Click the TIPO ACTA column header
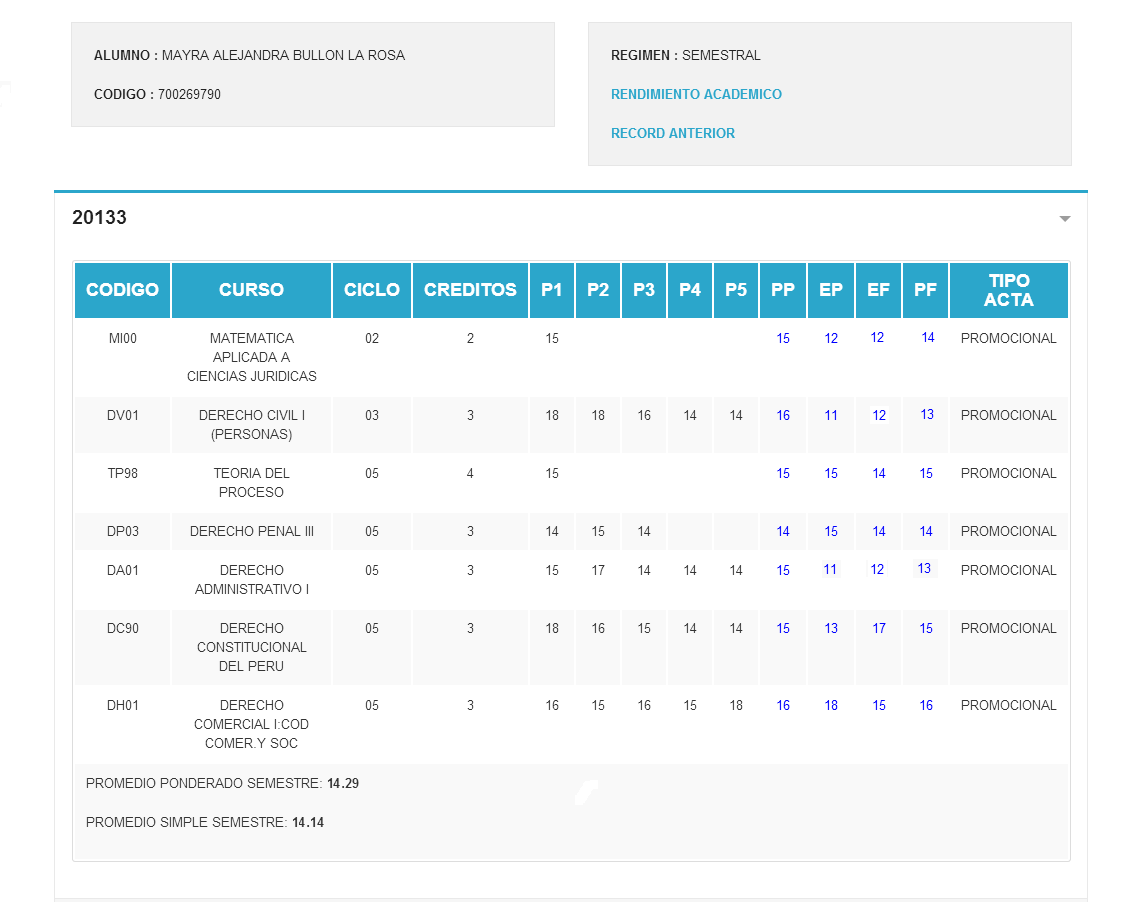Image resolution: width=1139 pixels, height=902 pixels. click(1008, 289)
